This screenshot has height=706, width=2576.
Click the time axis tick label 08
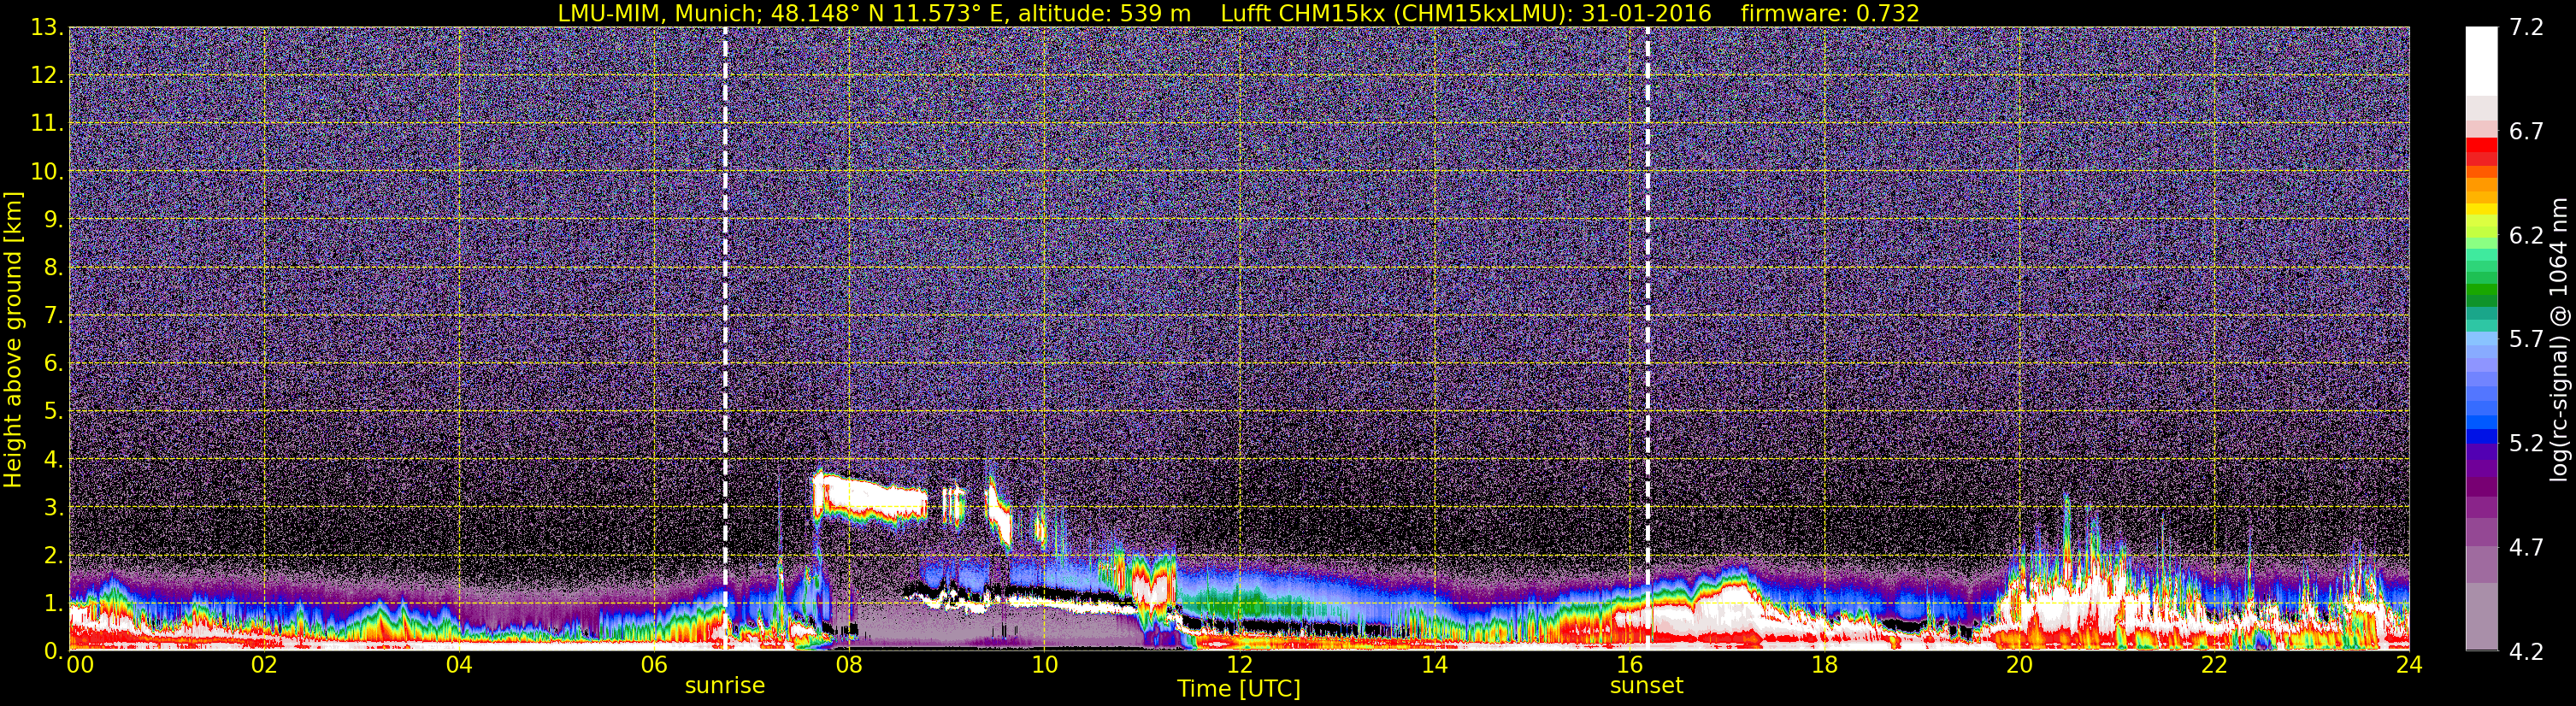click(x=849, y=666)
